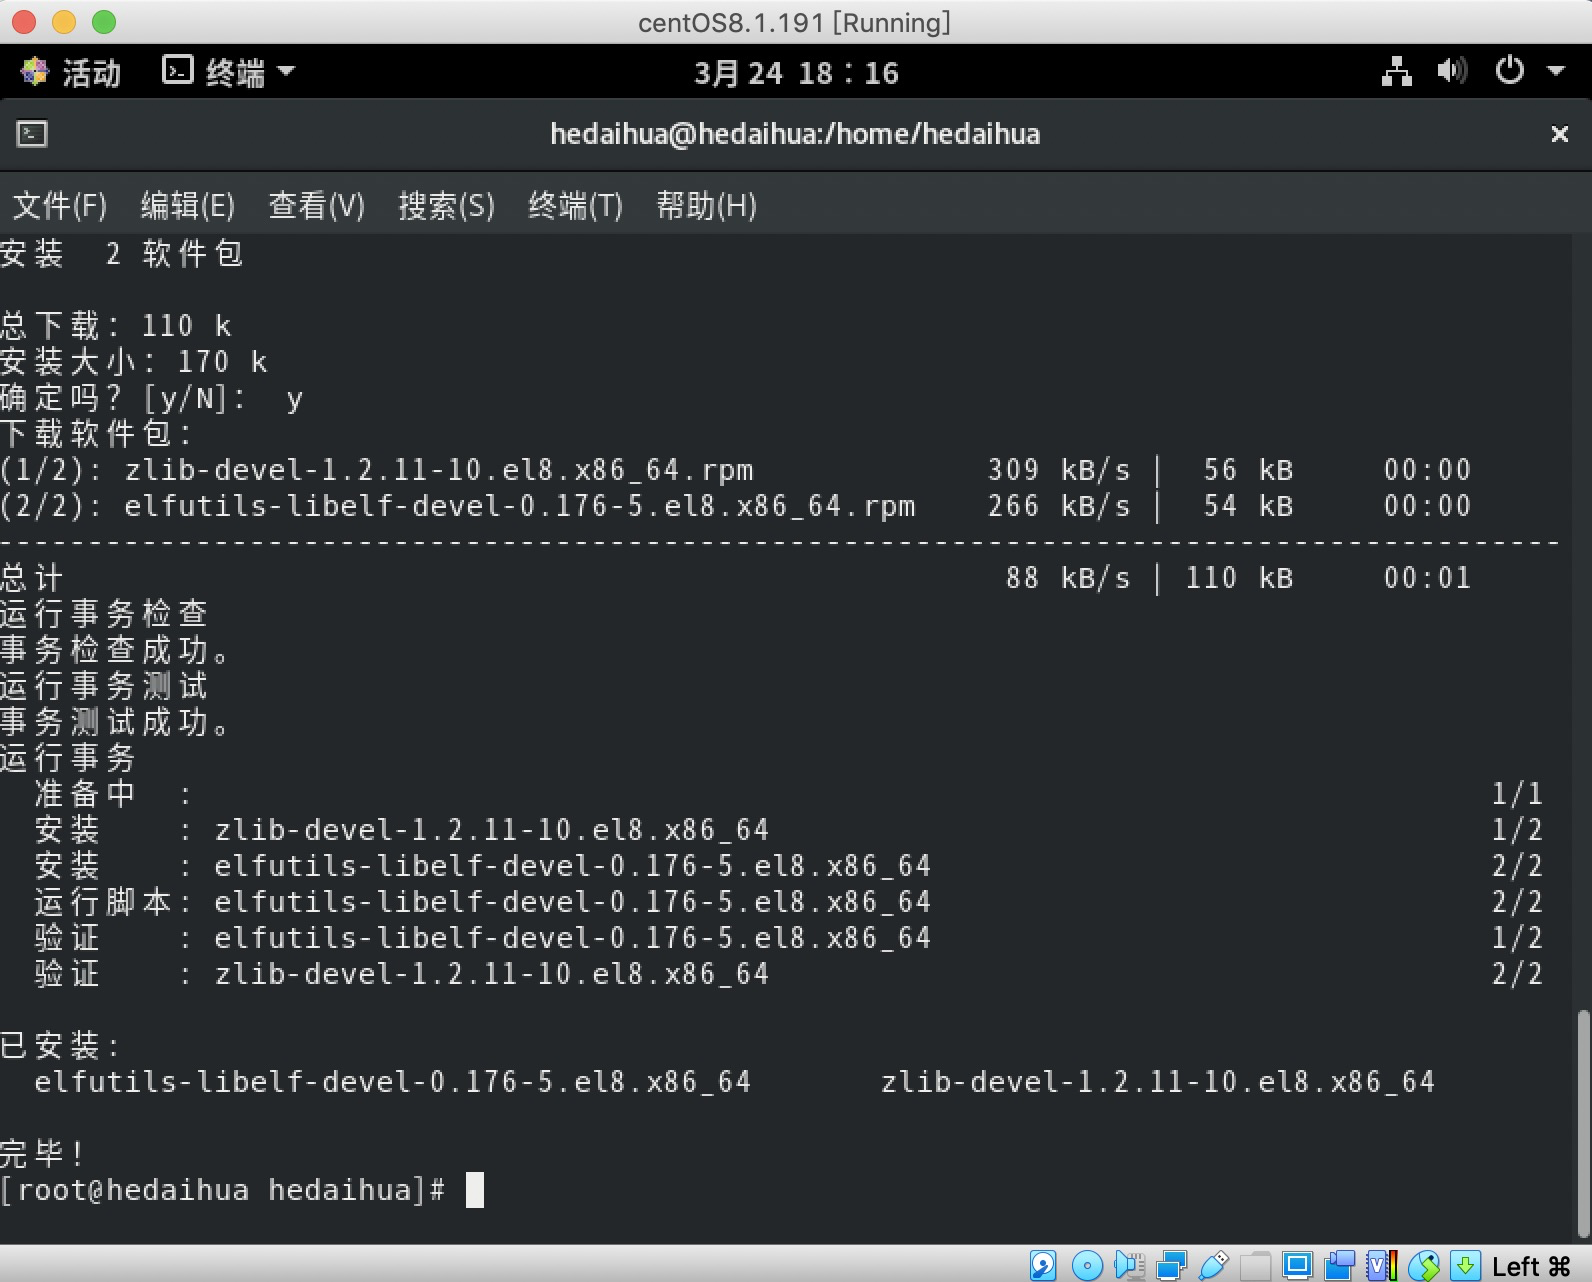
Task: Close the terminal window with the X
Action: click(1559, 134)
